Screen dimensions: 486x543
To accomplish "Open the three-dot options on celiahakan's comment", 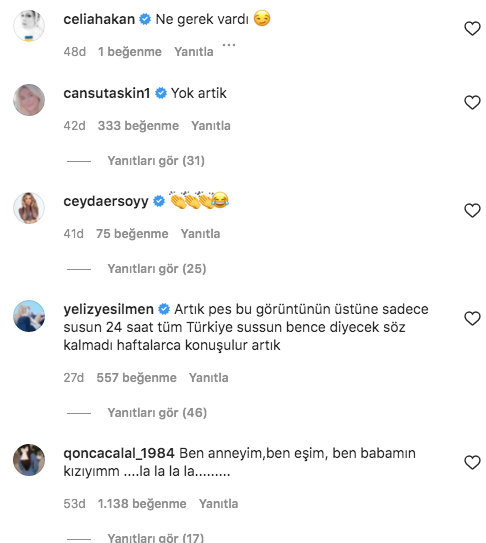I will [229, 45].
